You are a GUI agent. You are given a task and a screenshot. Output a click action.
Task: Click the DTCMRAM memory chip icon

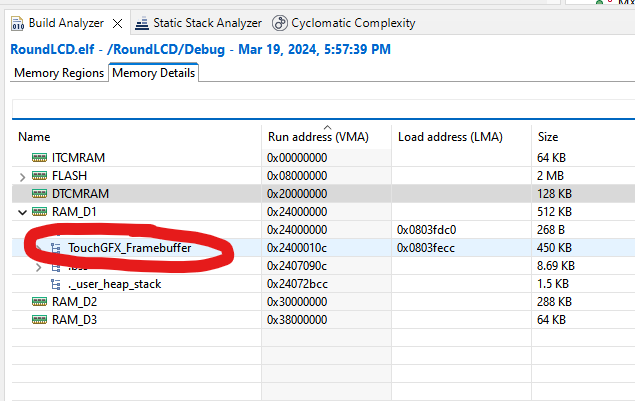point(40,193)
